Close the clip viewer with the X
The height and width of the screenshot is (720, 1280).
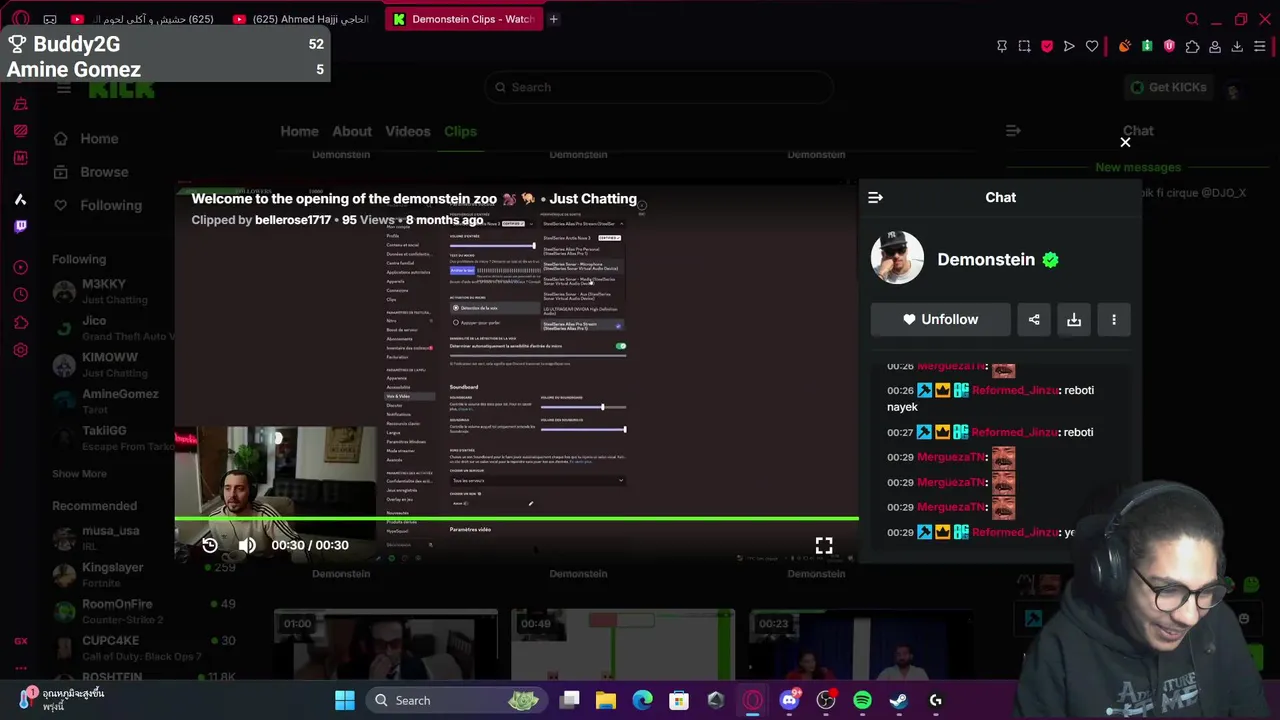(x=1125, y=142)
